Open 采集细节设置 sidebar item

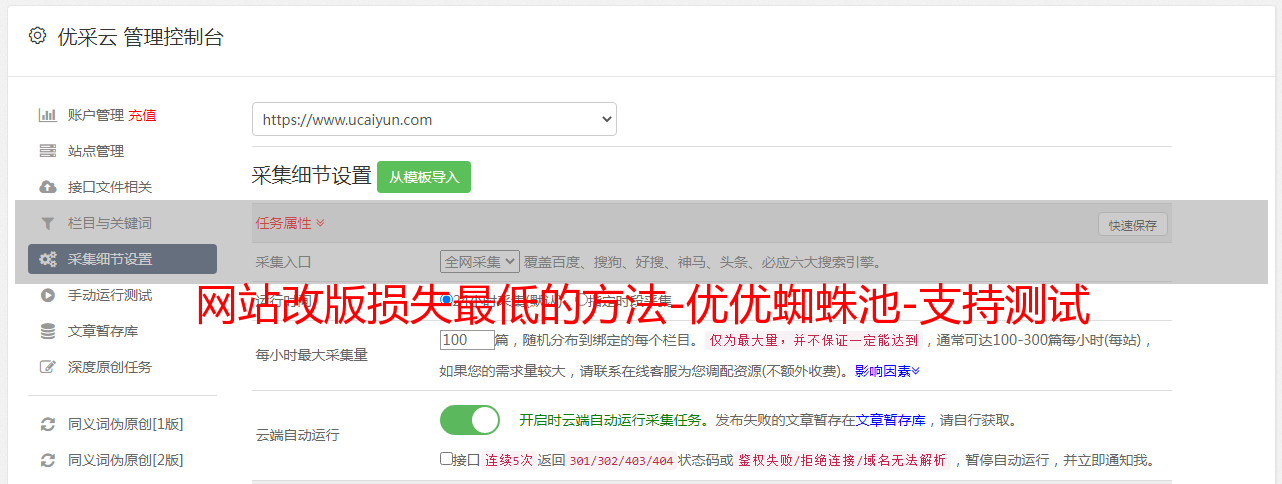[122, 259]
